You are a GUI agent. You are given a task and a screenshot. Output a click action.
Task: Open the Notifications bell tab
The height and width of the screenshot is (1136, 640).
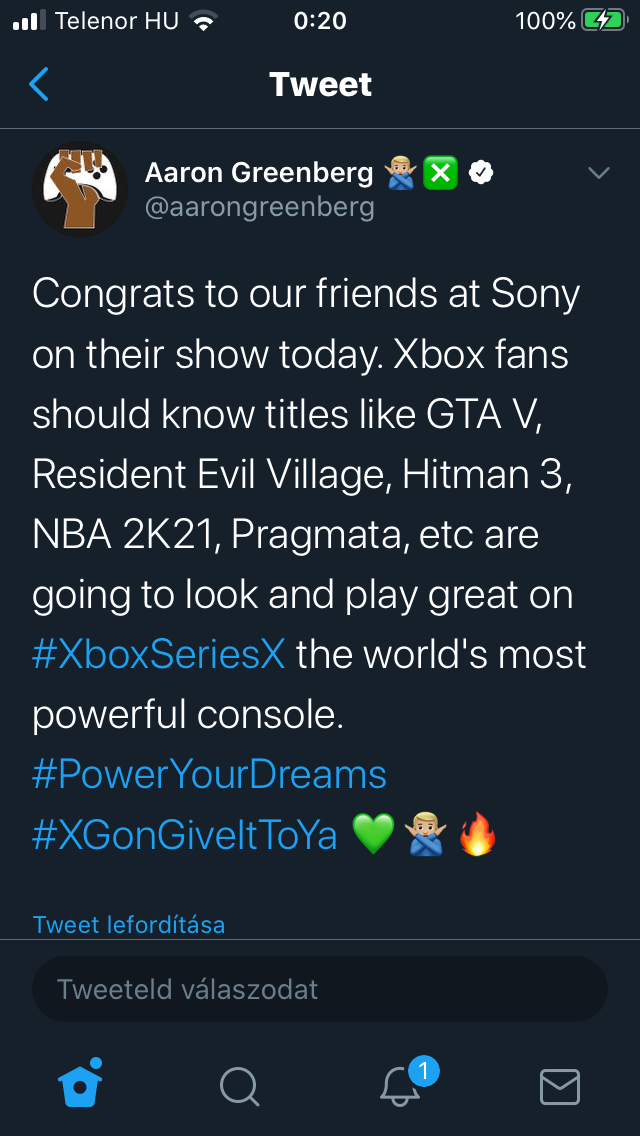(402, 1086)
